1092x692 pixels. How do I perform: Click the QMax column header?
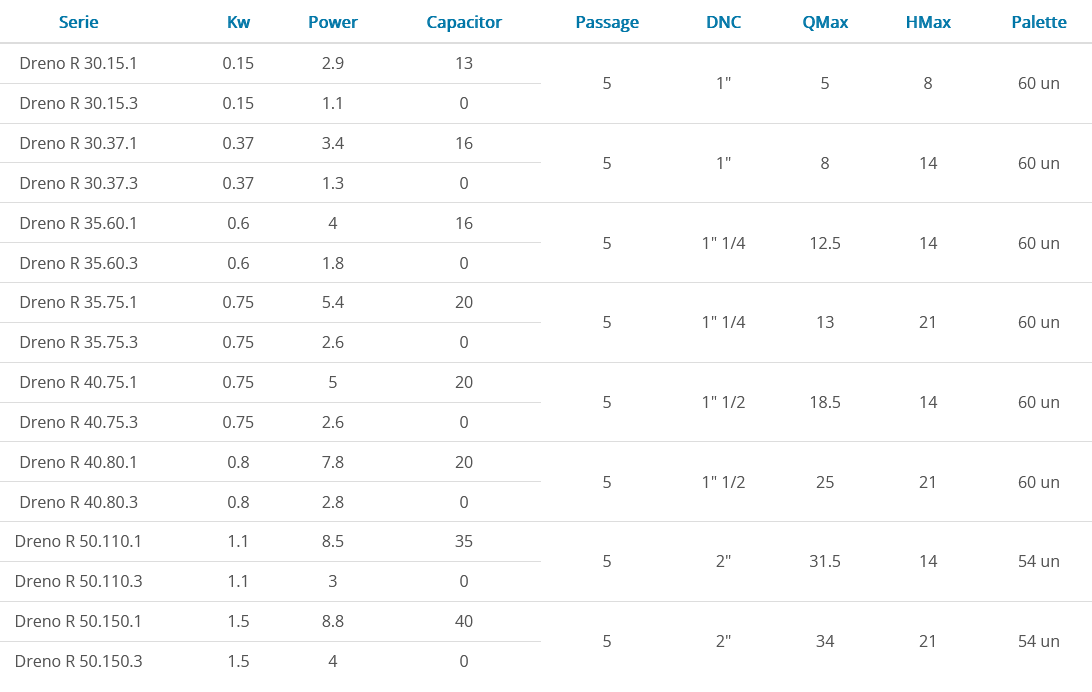825,22
